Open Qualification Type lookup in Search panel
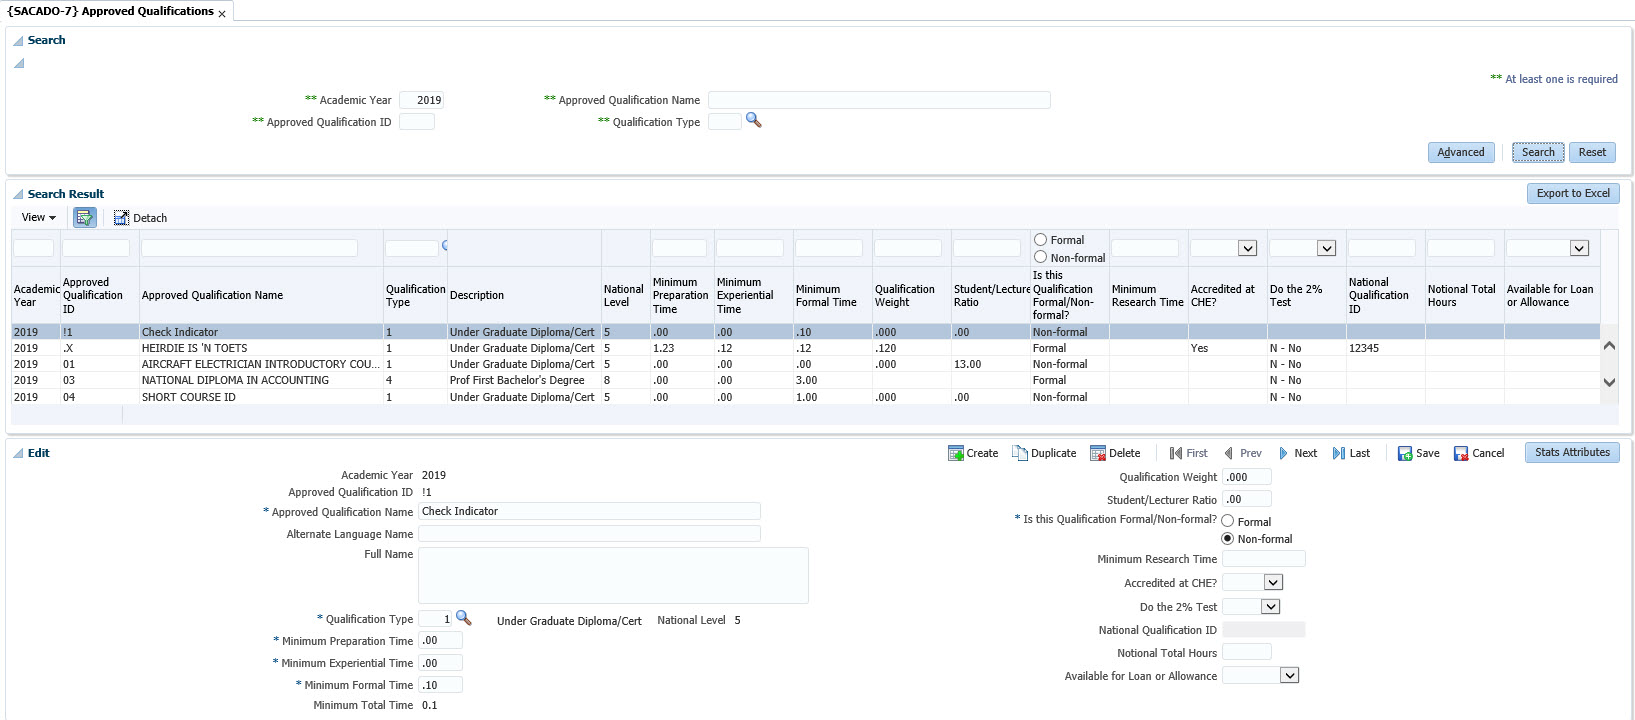1635x720 pixels. 754,121
